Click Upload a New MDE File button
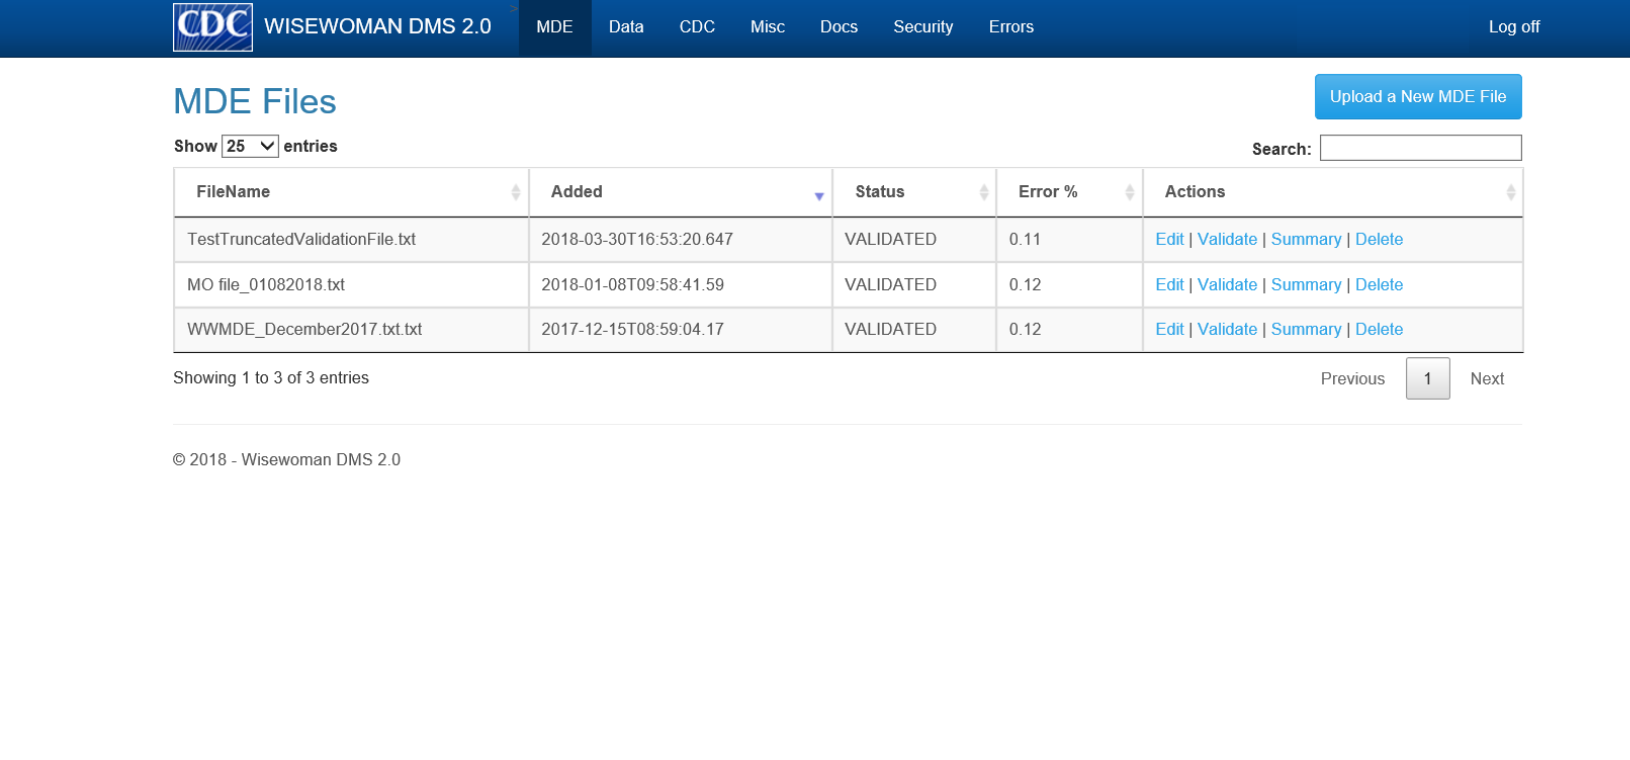The width and height of the screenshot is (1630, 760). point(1417,97)
